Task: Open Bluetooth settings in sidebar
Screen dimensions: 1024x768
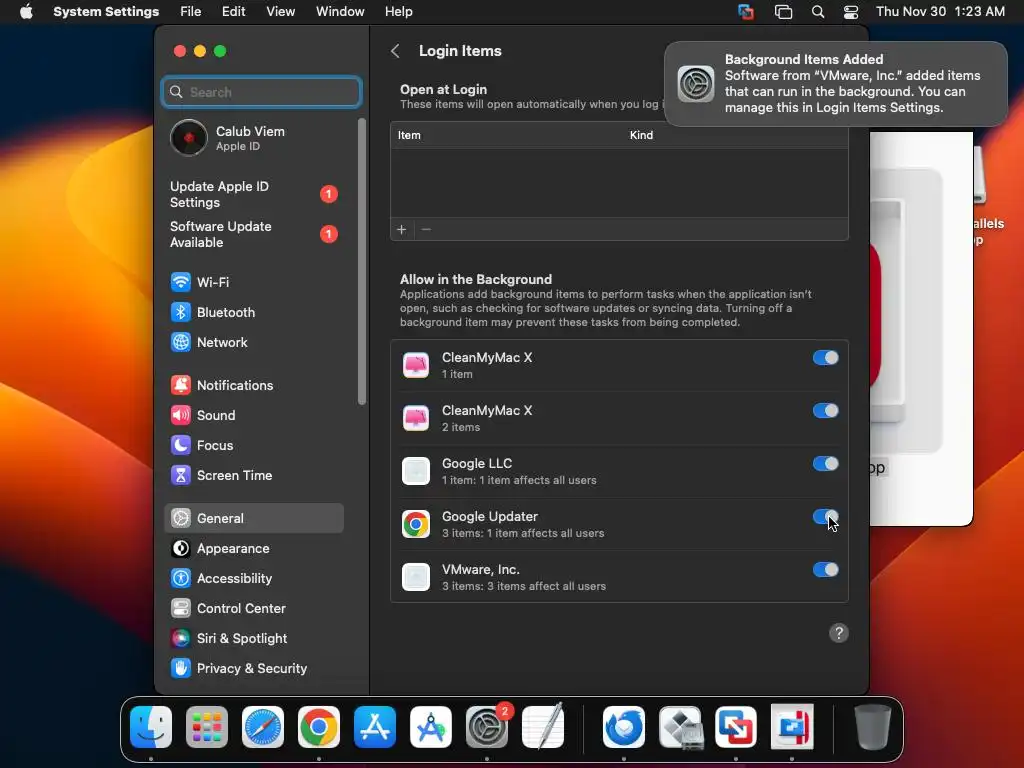Action: pos(253,312)
